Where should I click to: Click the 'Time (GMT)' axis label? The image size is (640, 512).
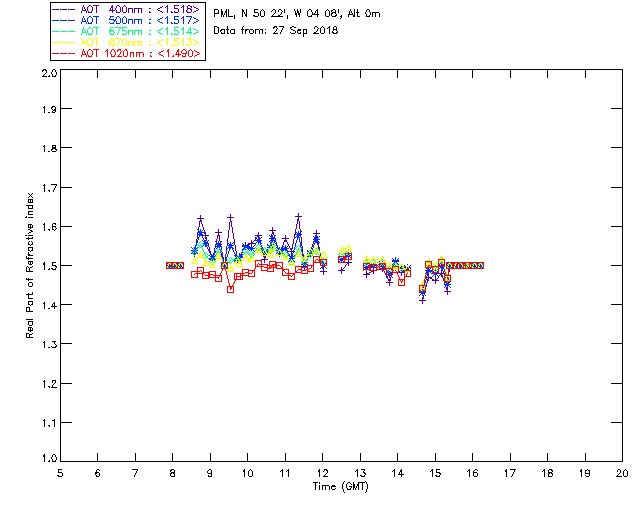[340, 487]
